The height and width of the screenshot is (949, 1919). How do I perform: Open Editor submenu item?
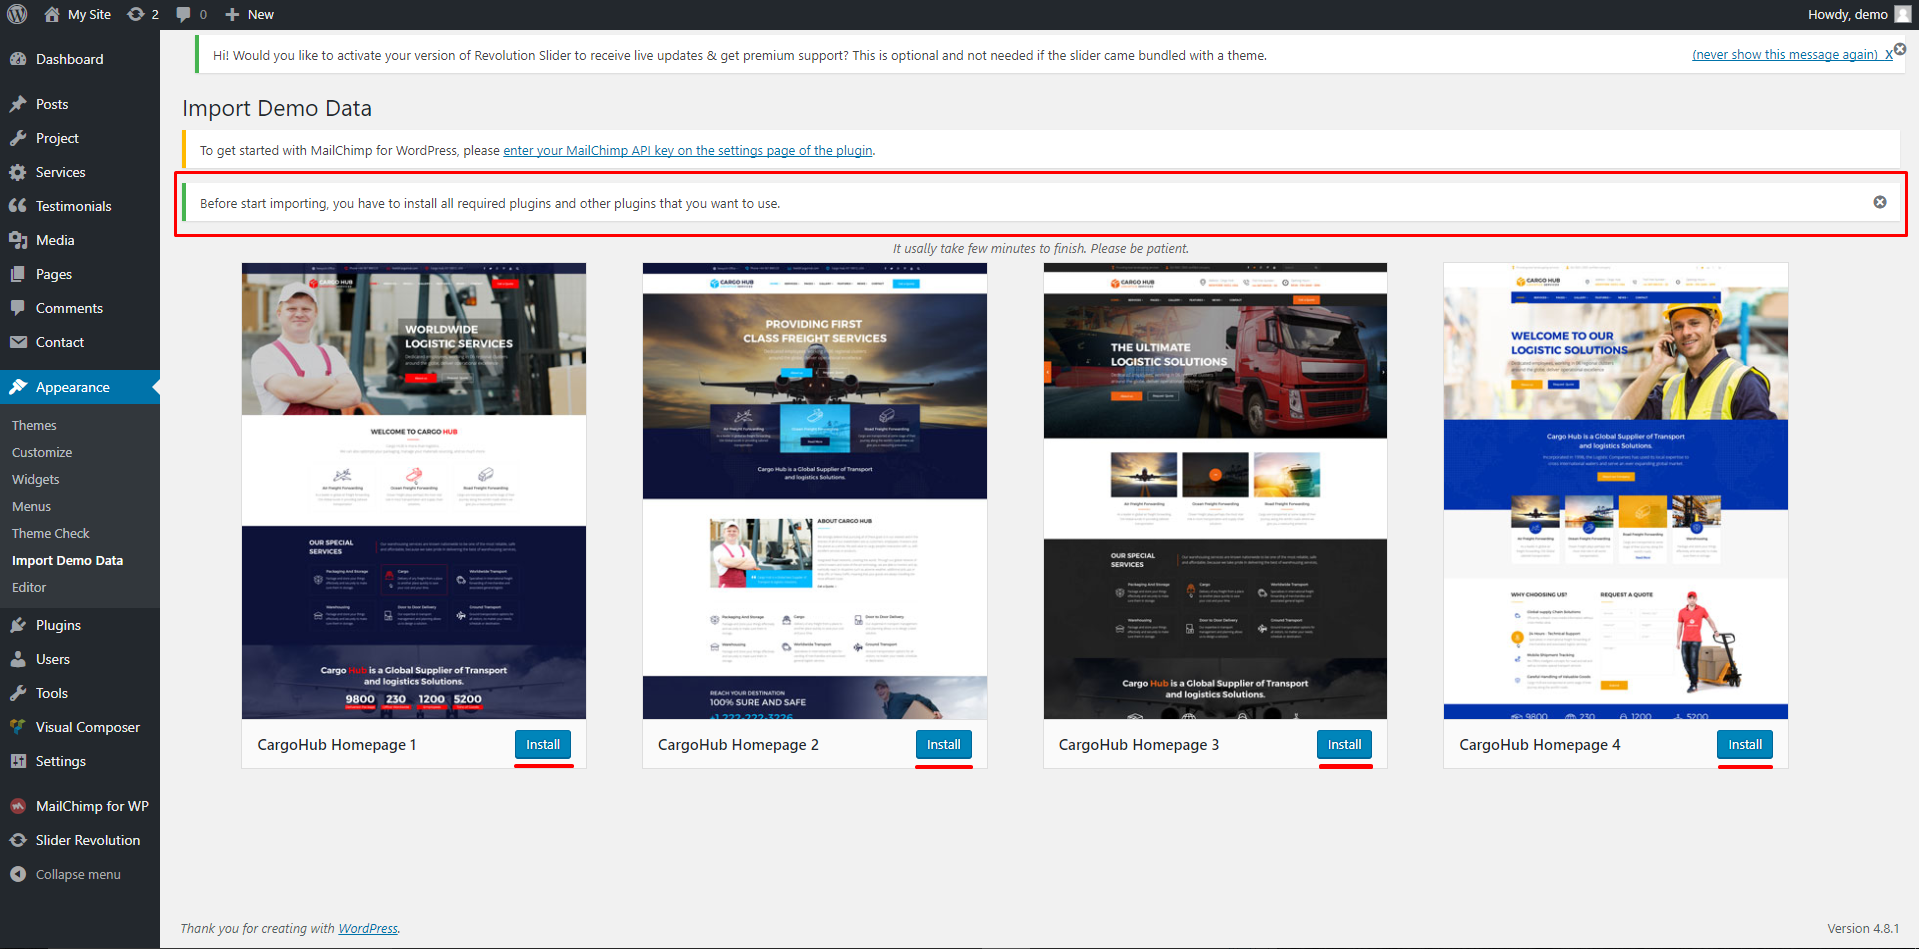[29, 587]
